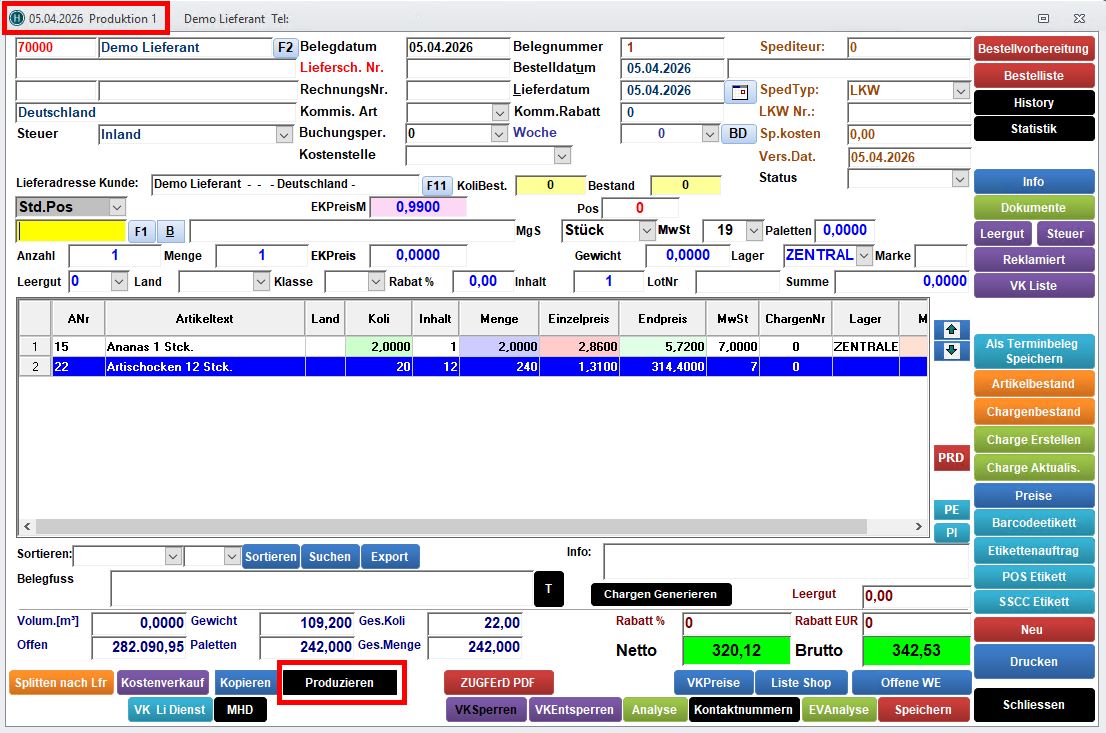Open the SpedTyp LKW dropdown
Screen dimensions: 1106x733
point(960,91)
